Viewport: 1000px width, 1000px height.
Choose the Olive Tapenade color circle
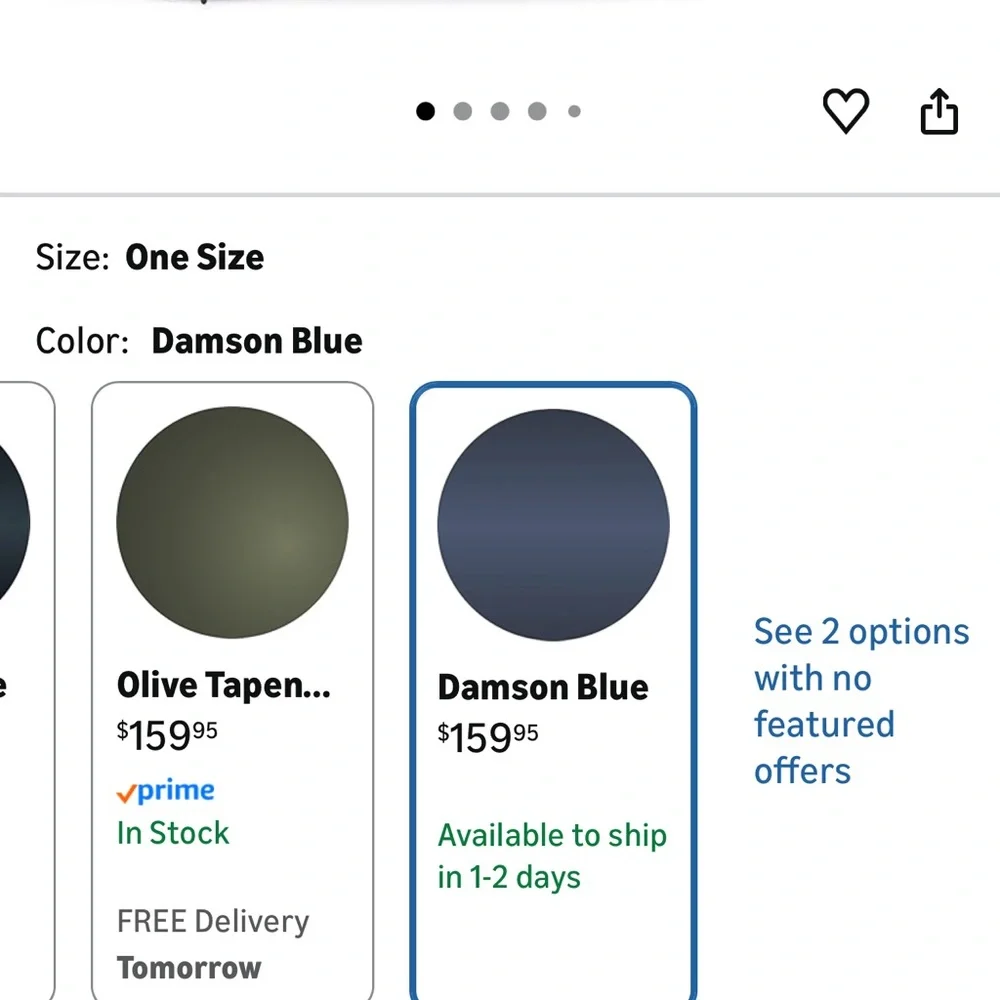click(232, 522)
